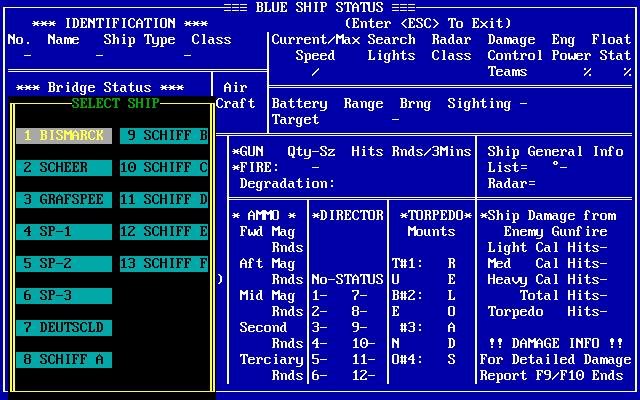Choose 10 SCHIFF C entry
The image size is (640, 400).
(x=164, y=168)
